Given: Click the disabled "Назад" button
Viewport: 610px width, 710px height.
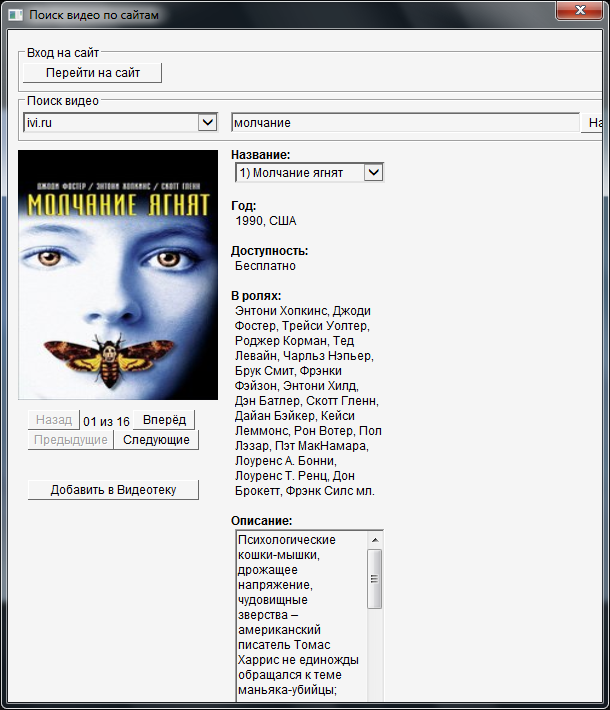Looking at the screenshot, I should [54, 420].
